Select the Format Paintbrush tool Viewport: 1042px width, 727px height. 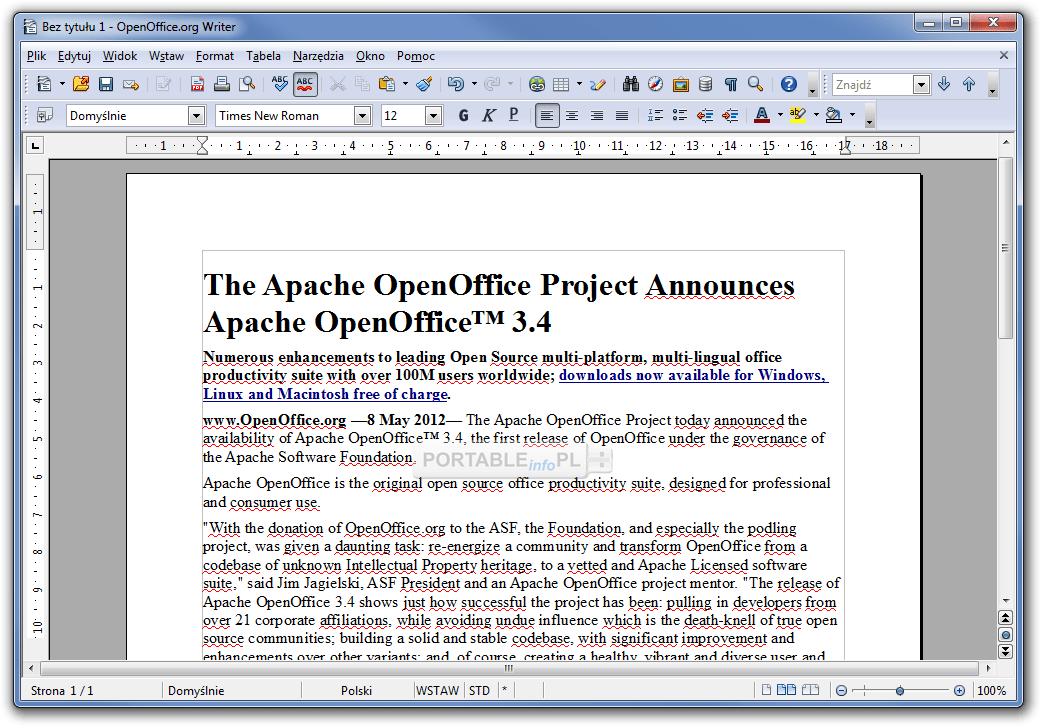424,84
